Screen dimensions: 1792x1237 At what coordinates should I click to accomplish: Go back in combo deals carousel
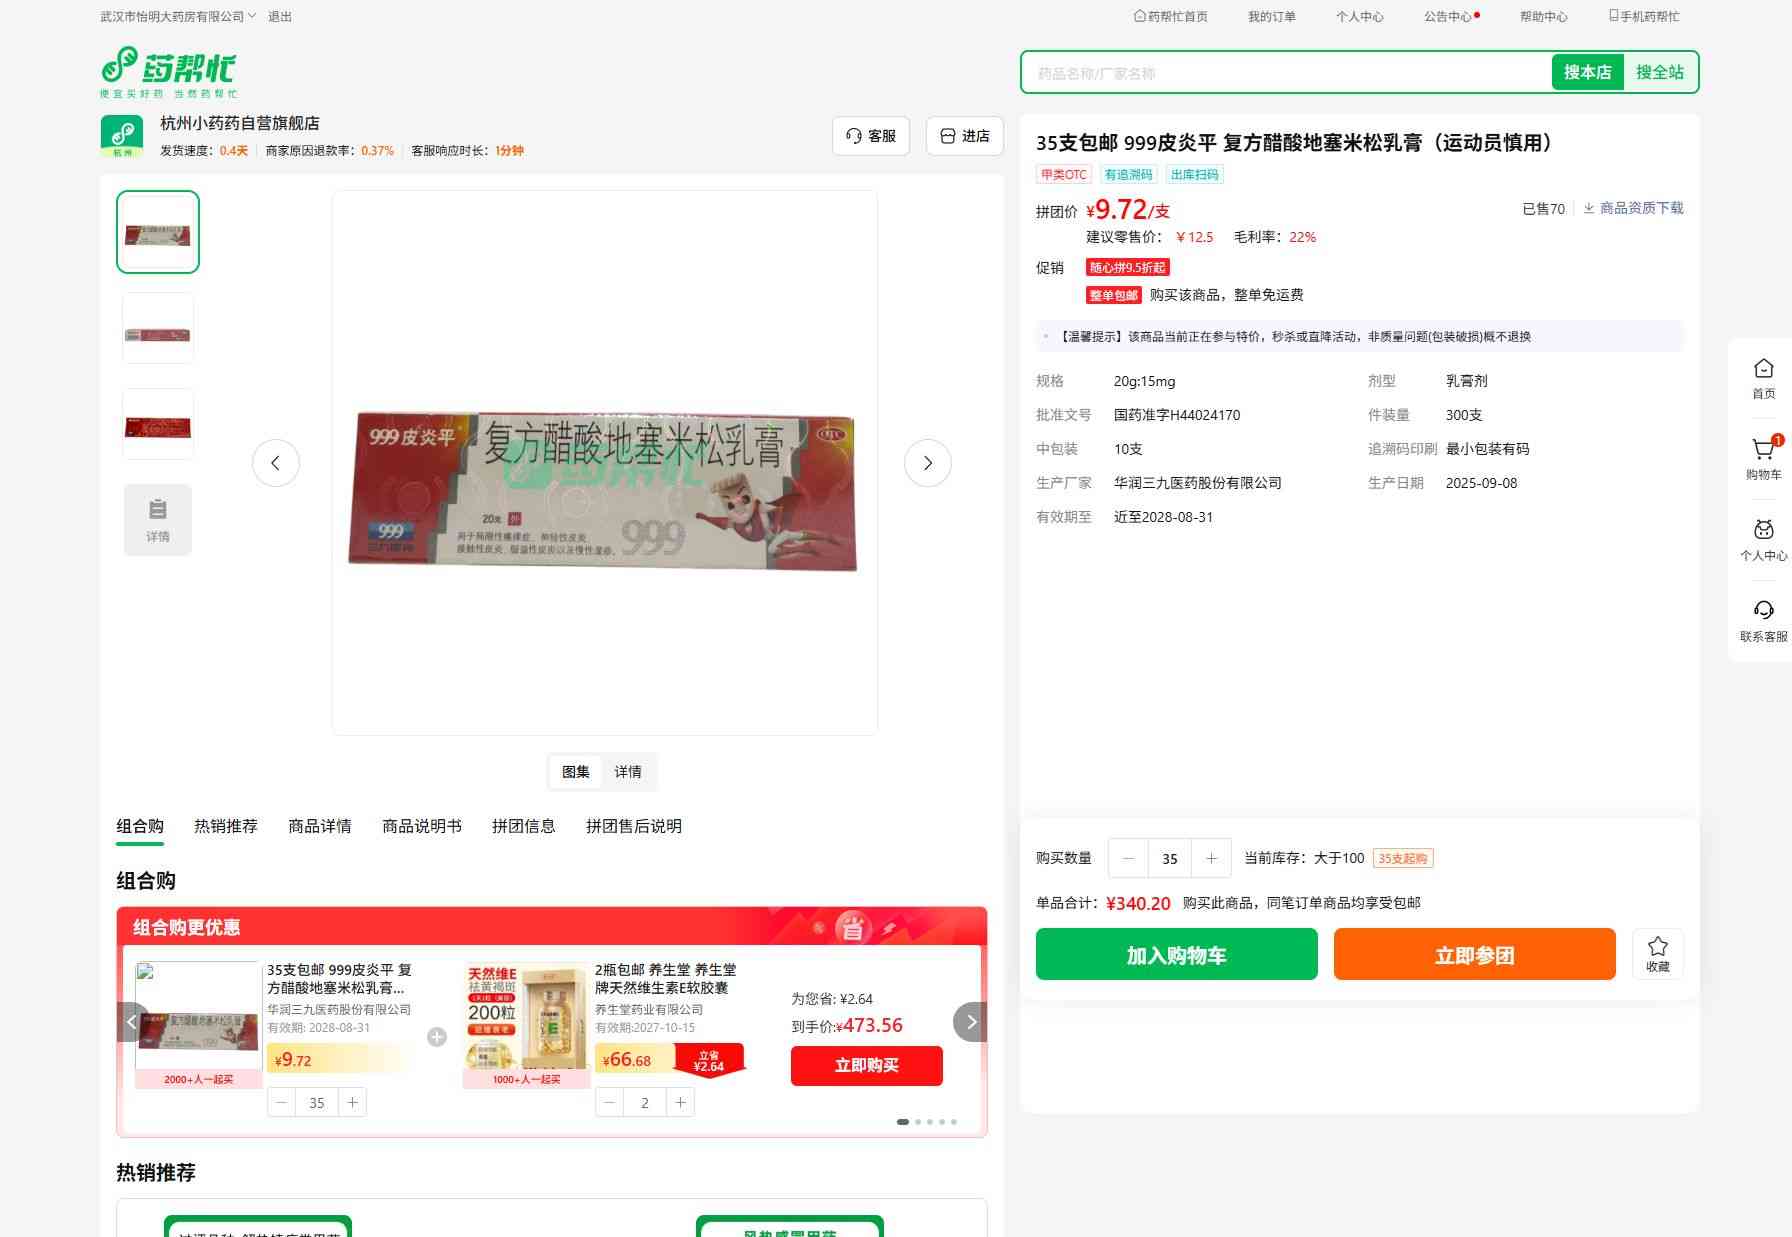(132, 1022)
